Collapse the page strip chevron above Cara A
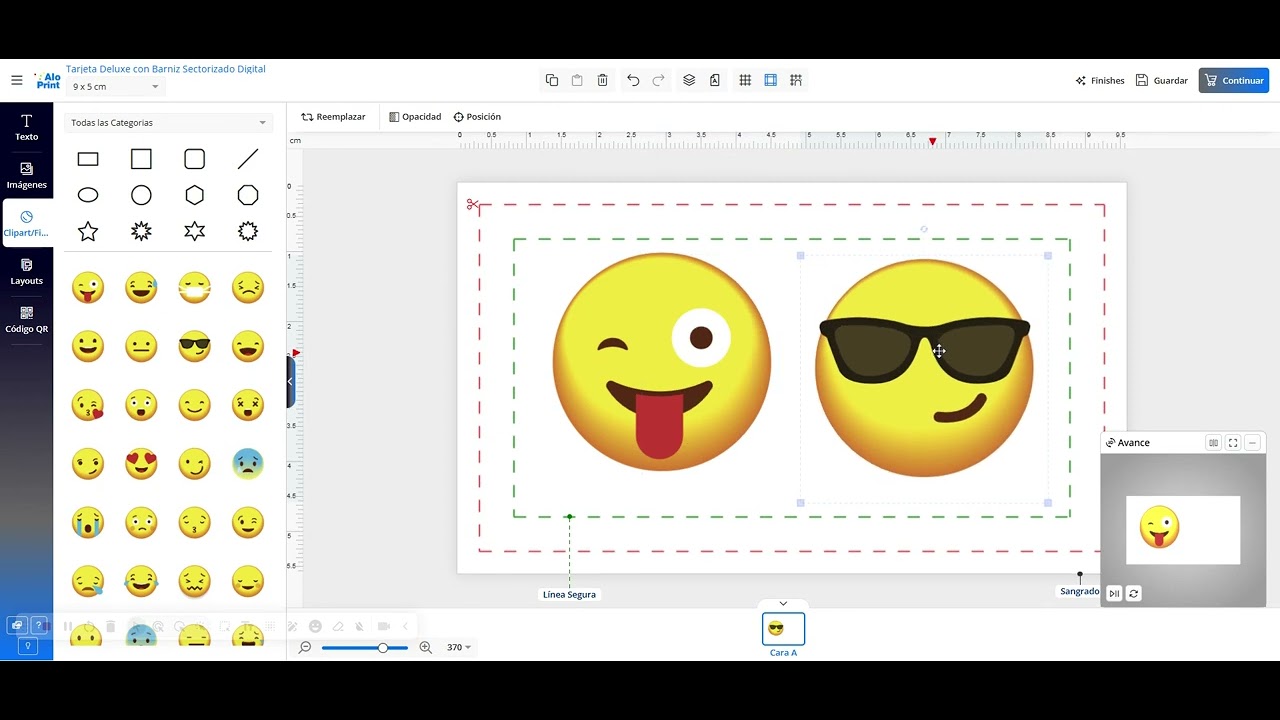Image resolution: width=1280 pixels, height=720 pixels. point(783,604)
